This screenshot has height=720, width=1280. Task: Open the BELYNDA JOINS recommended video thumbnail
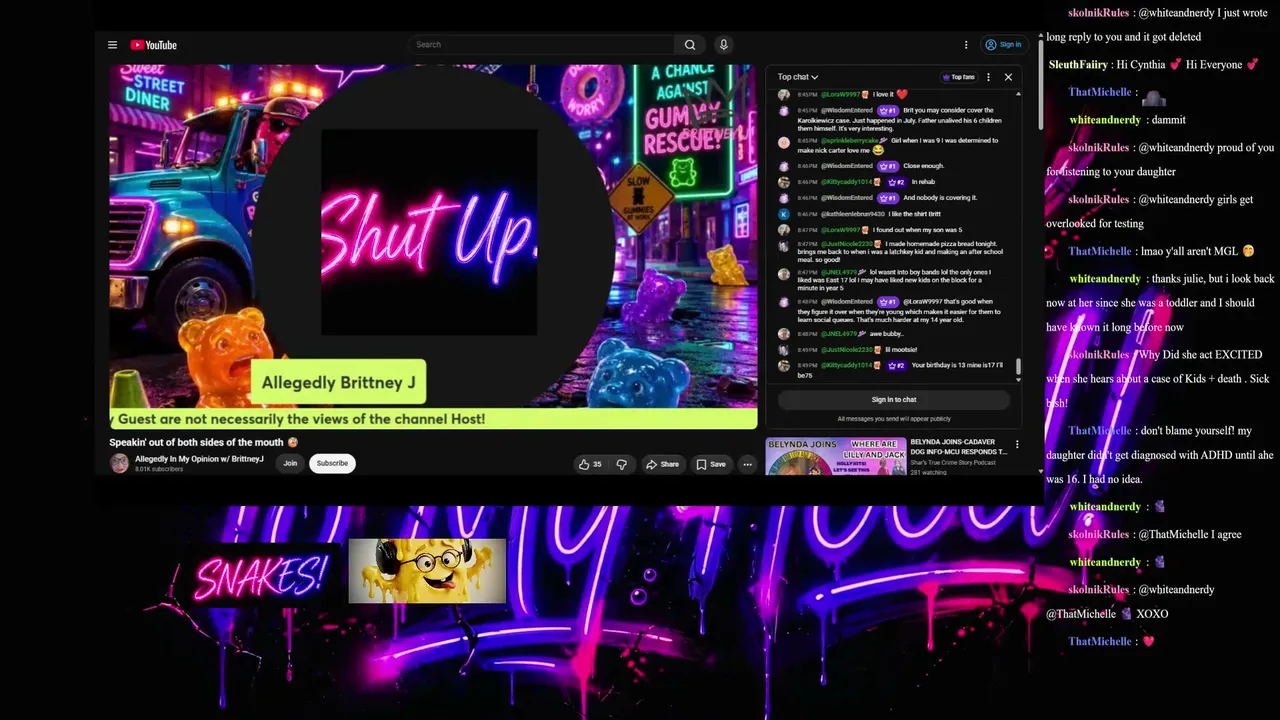click(836, 456)
